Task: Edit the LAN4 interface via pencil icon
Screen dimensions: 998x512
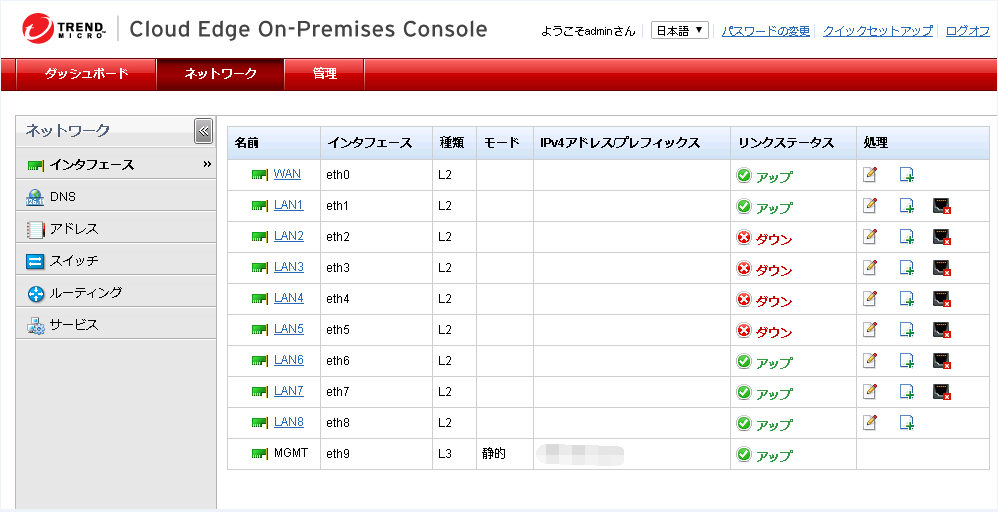Action: tap(870, 299)
